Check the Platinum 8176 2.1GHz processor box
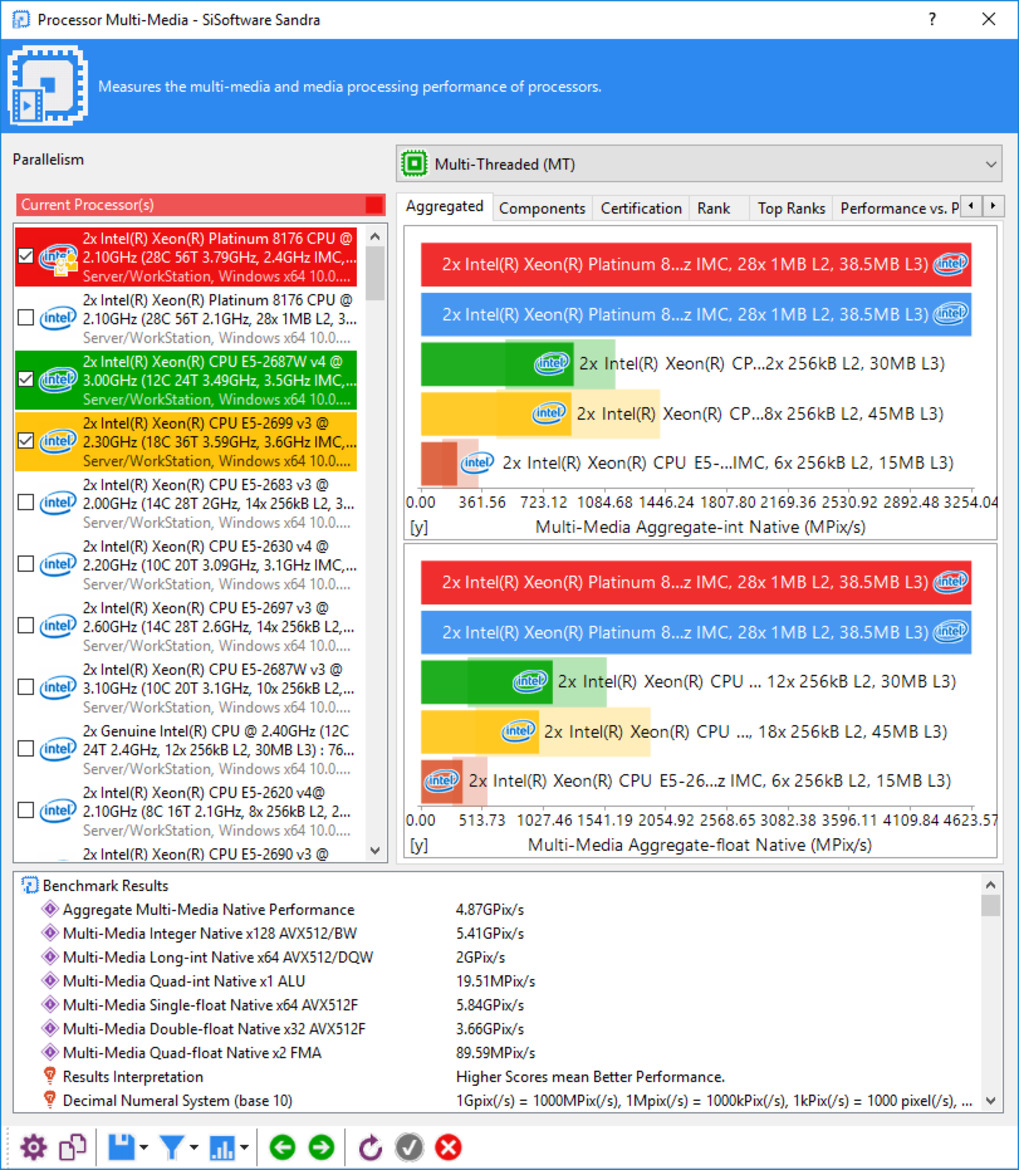Viewport: 1019px width, 1170px height. click(x=26, y=318)
